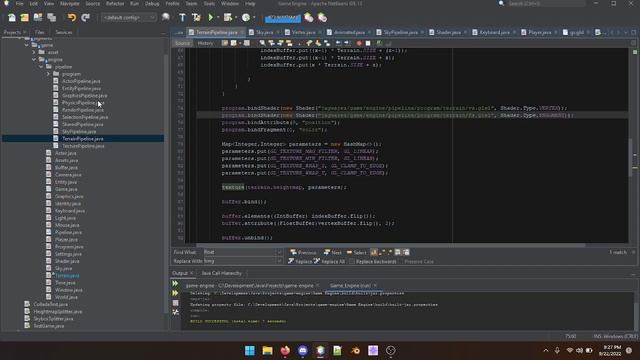Switch to the Player.java editor tab
Image resolution: width=640 pixels, height=360 pixels.
point(539,32)
